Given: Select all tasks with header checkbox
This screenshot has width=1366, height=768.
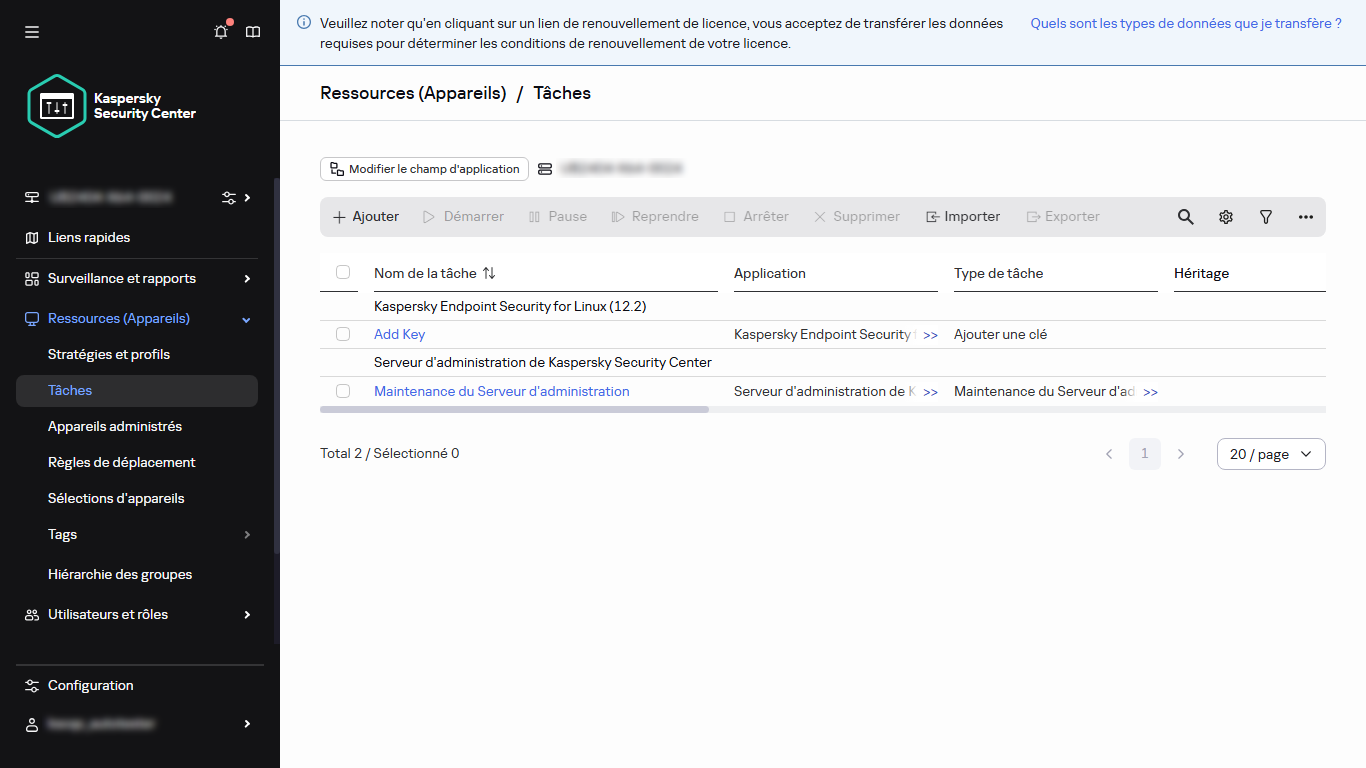Looking at the screenshot, I should (x=343, y=272).
